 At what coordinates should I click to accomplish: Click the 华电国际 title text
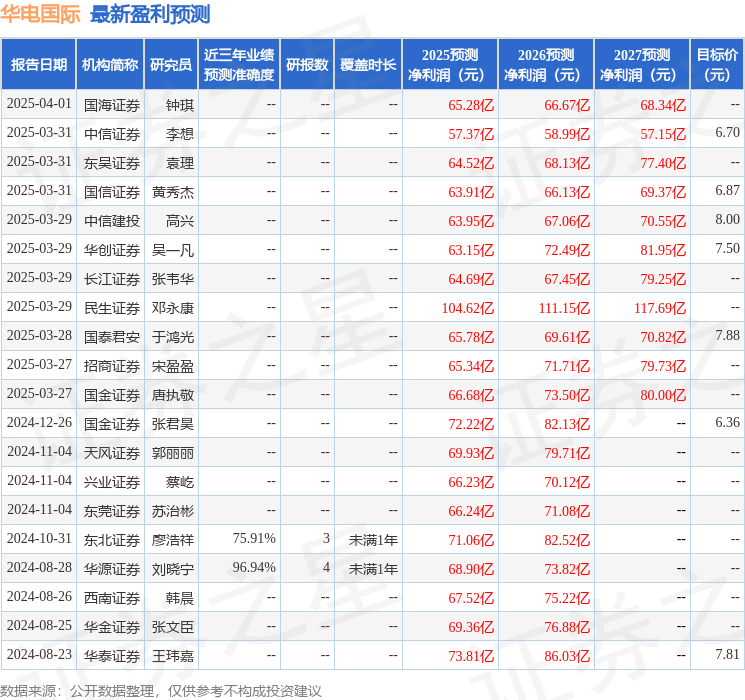40,14
